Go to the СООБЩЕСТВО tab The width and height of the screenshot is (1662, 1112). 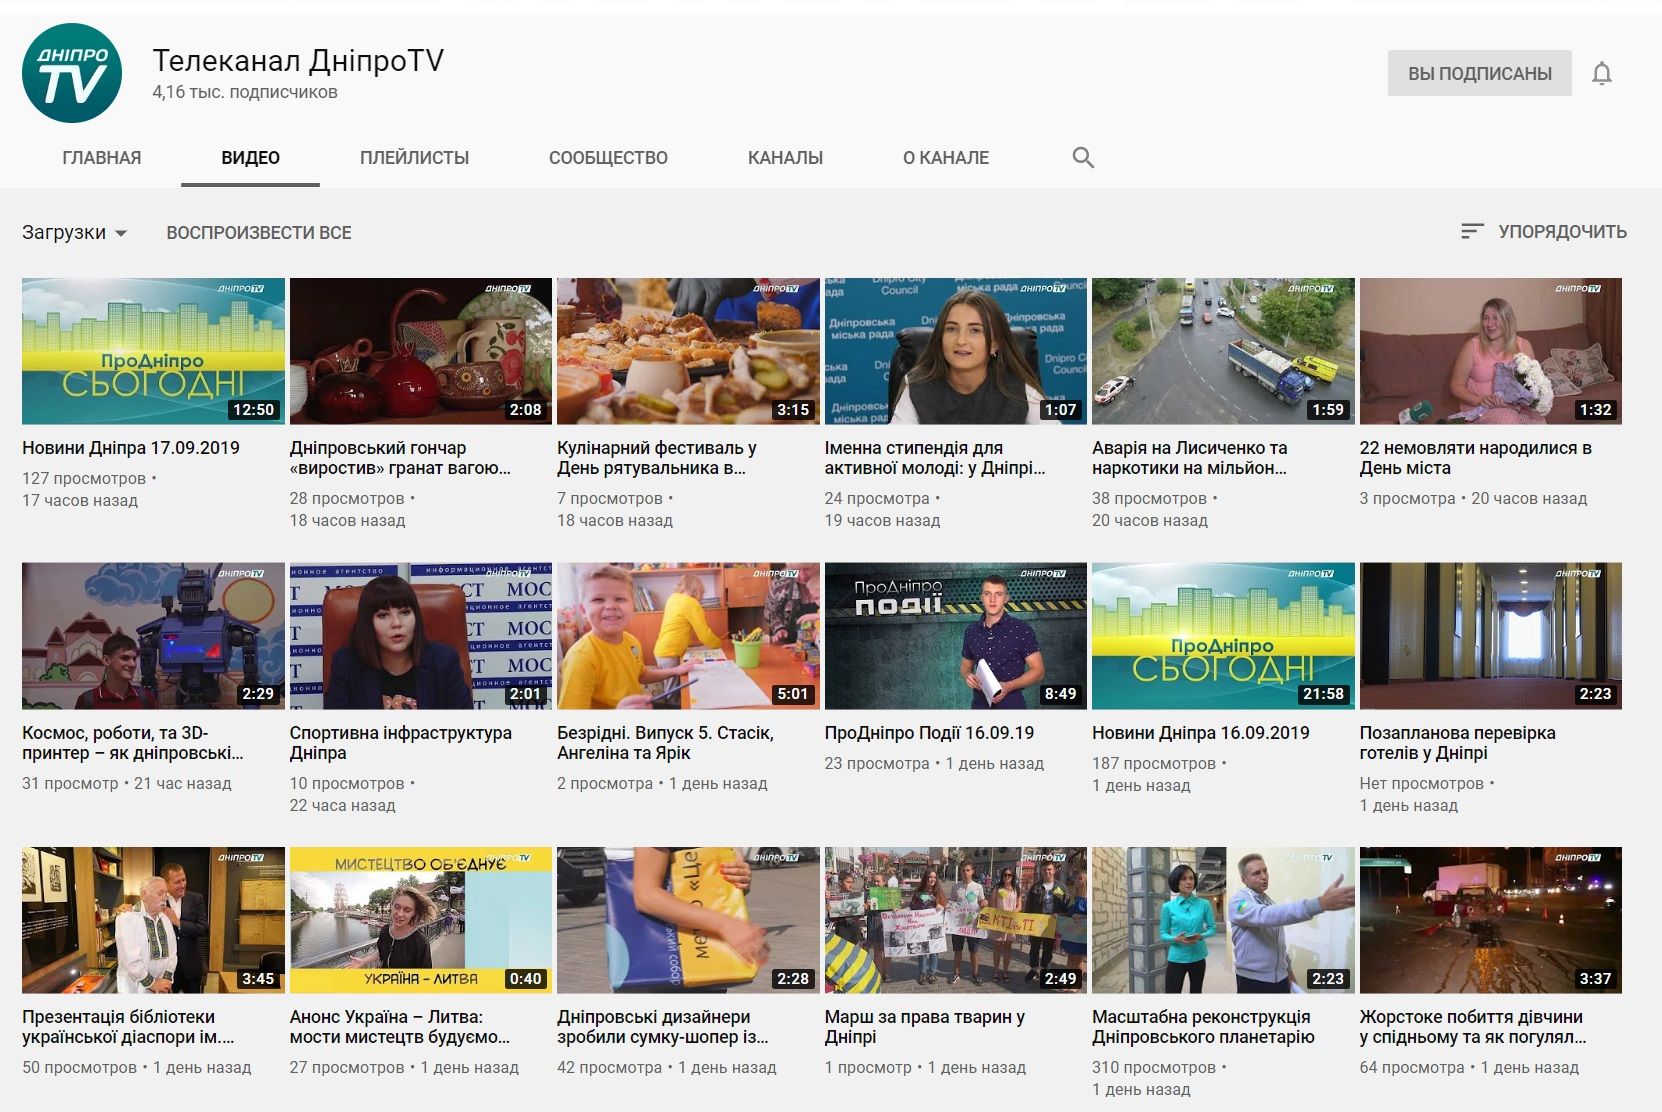point(608,158)
